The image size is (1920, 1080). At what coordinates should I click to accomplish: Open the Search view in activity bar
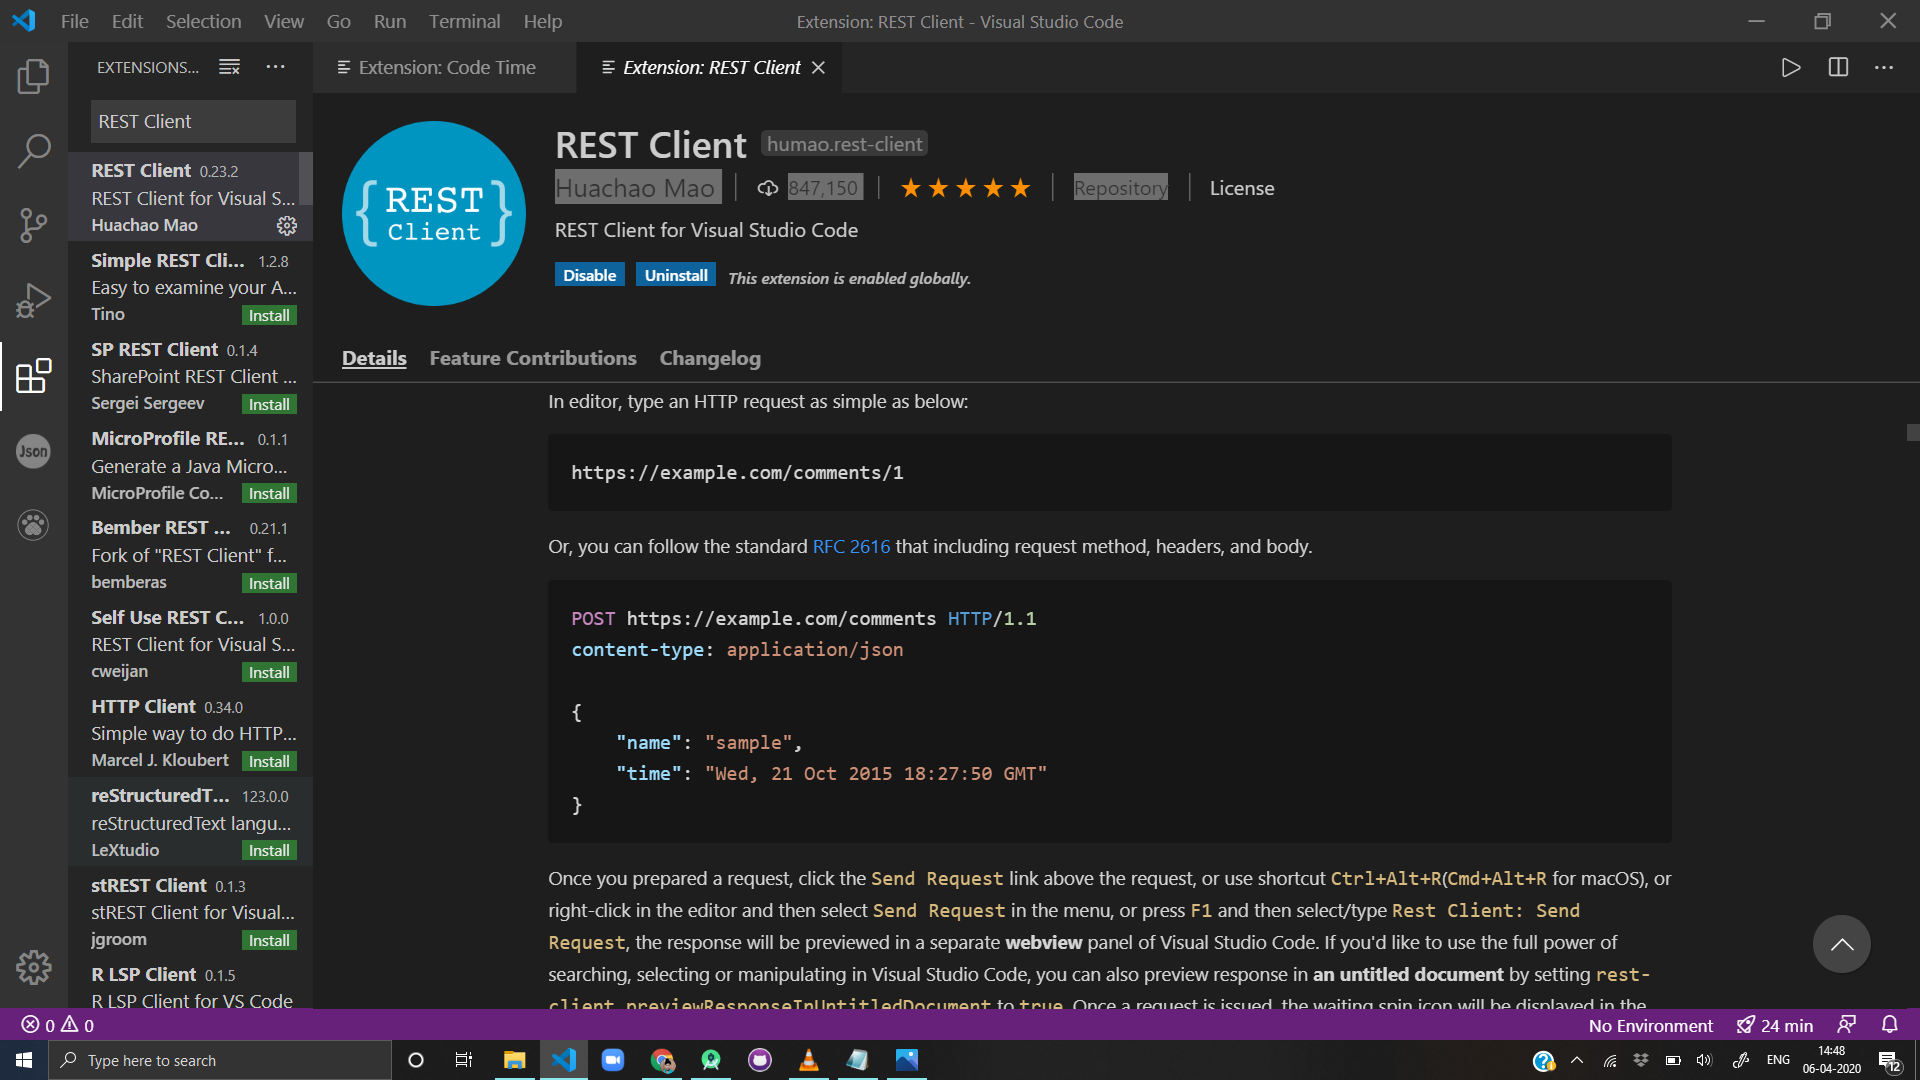pos(34,151)
